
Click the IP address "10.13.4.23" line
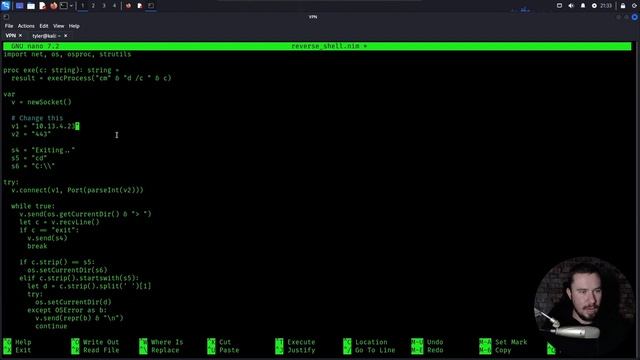45,126
